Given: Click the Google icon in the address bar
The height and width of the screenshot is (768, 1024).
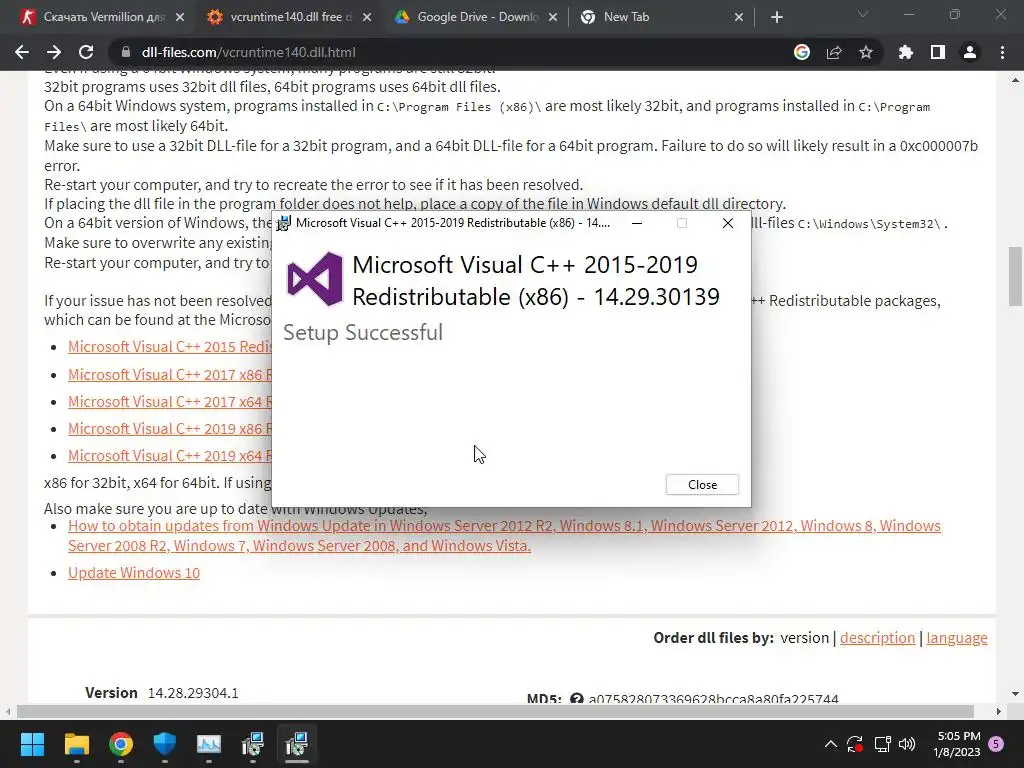Looking at the screenshot, I should point(802,52).
